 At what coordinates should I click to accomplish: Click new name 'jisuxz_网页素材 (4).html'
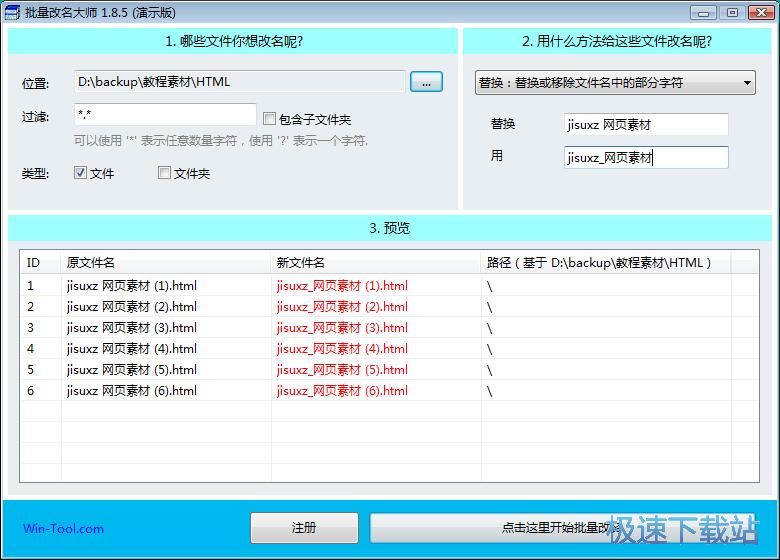click(x=342, y=349)
